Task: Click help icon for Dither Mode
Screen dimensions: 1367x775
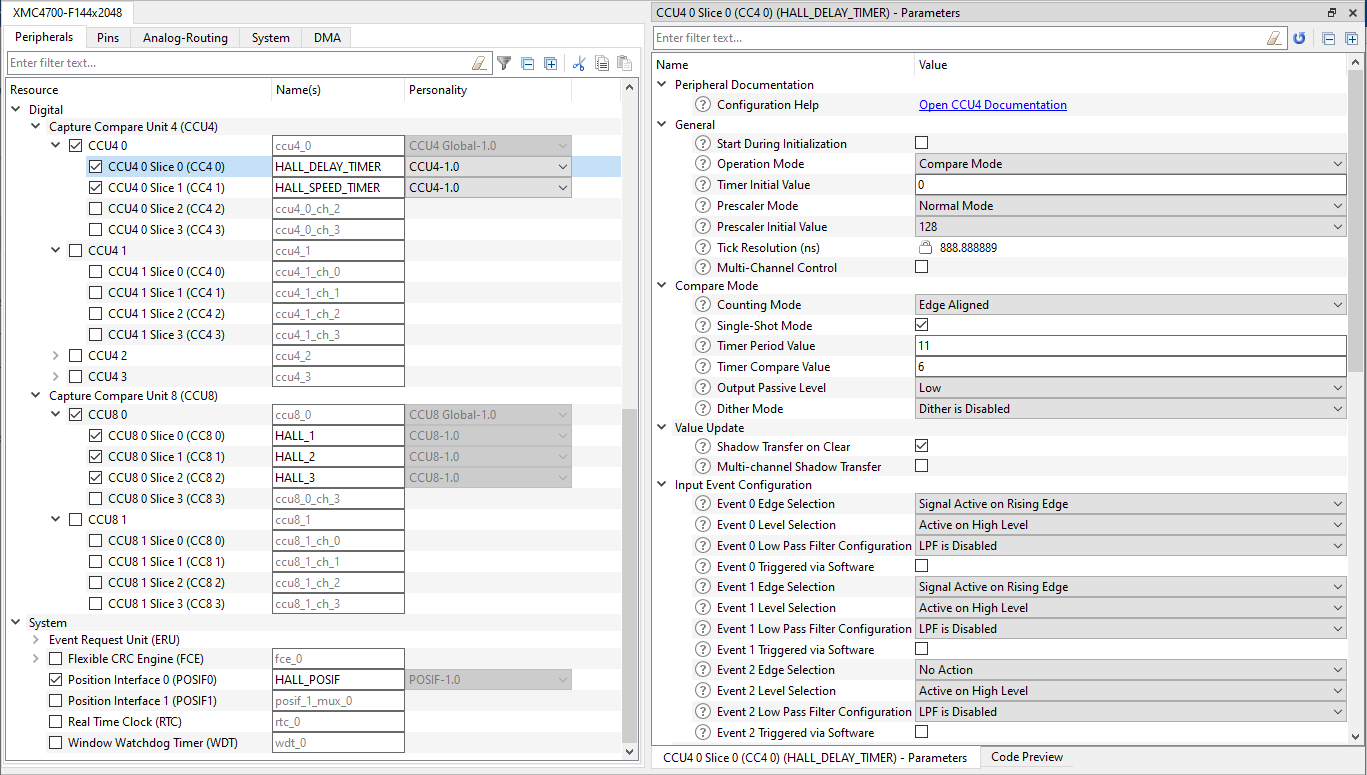Action: pyautogui.click(x=703, y=409)
